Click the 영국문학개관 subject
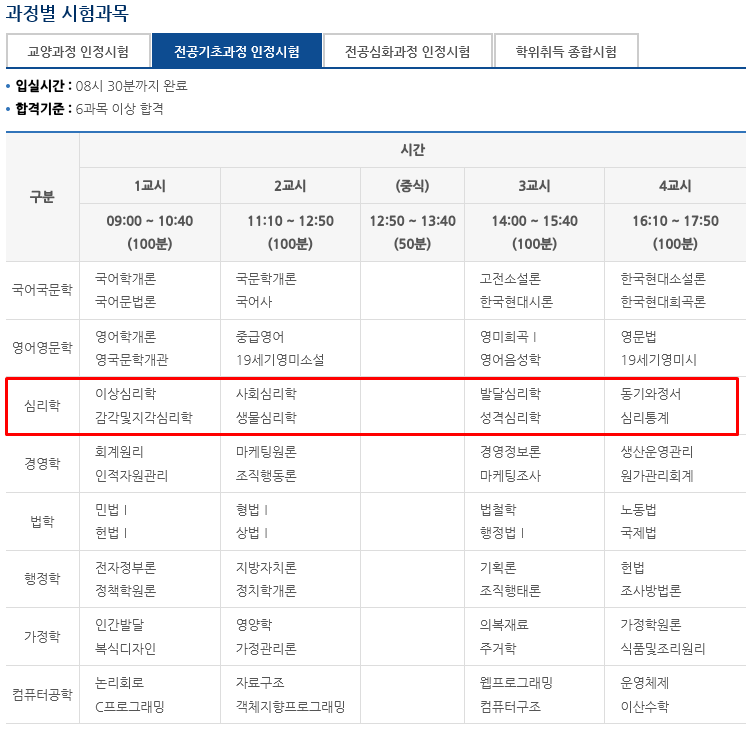 coord(131,360)
